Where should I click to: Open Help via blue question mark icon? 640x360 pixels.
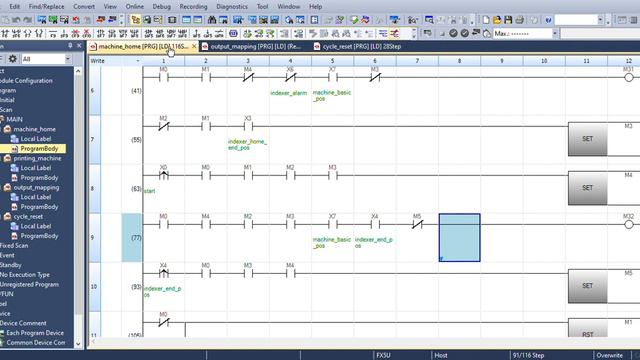click(x=548, y=20)
